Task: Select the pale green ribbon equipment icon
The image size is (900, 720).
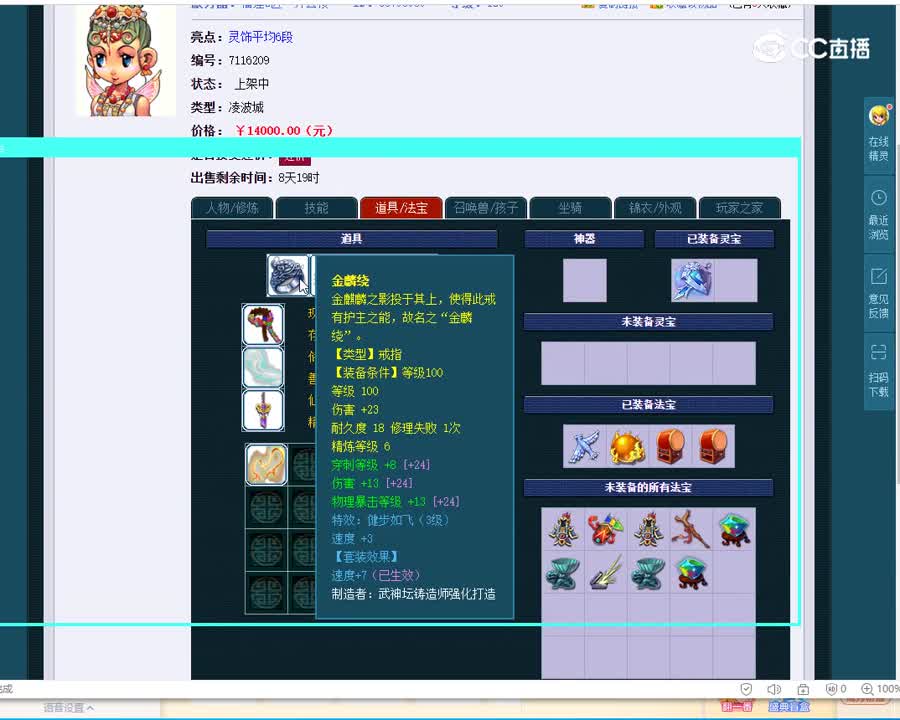Action: click(263, 367)
